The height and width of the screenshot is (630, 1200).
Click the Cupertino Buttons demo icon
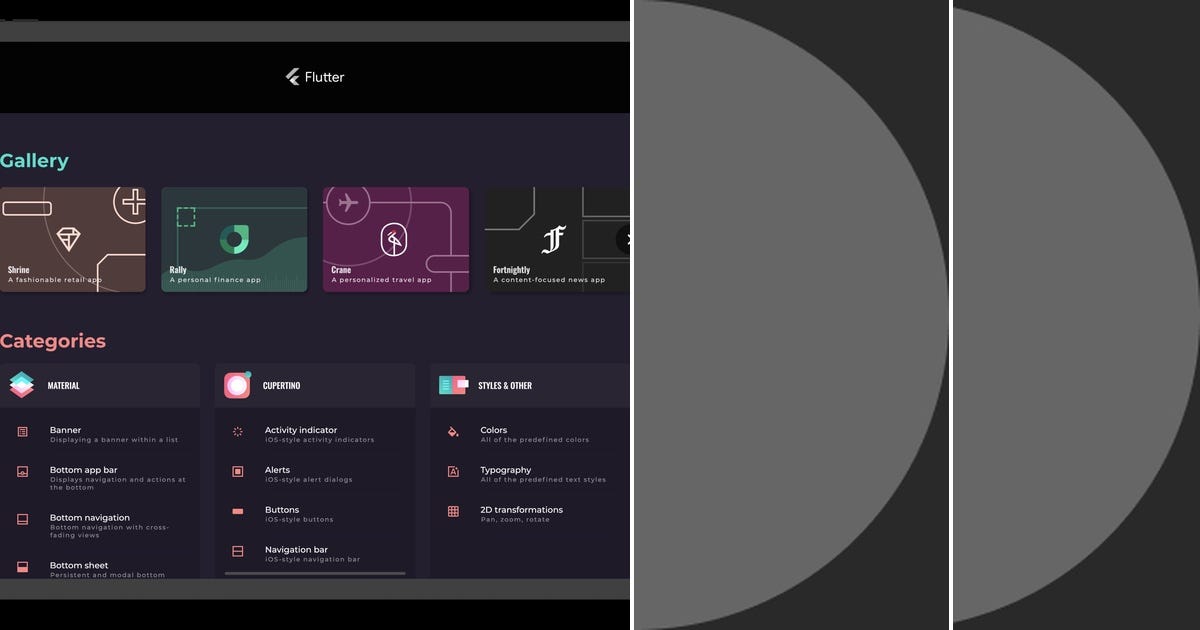point(238,511)
